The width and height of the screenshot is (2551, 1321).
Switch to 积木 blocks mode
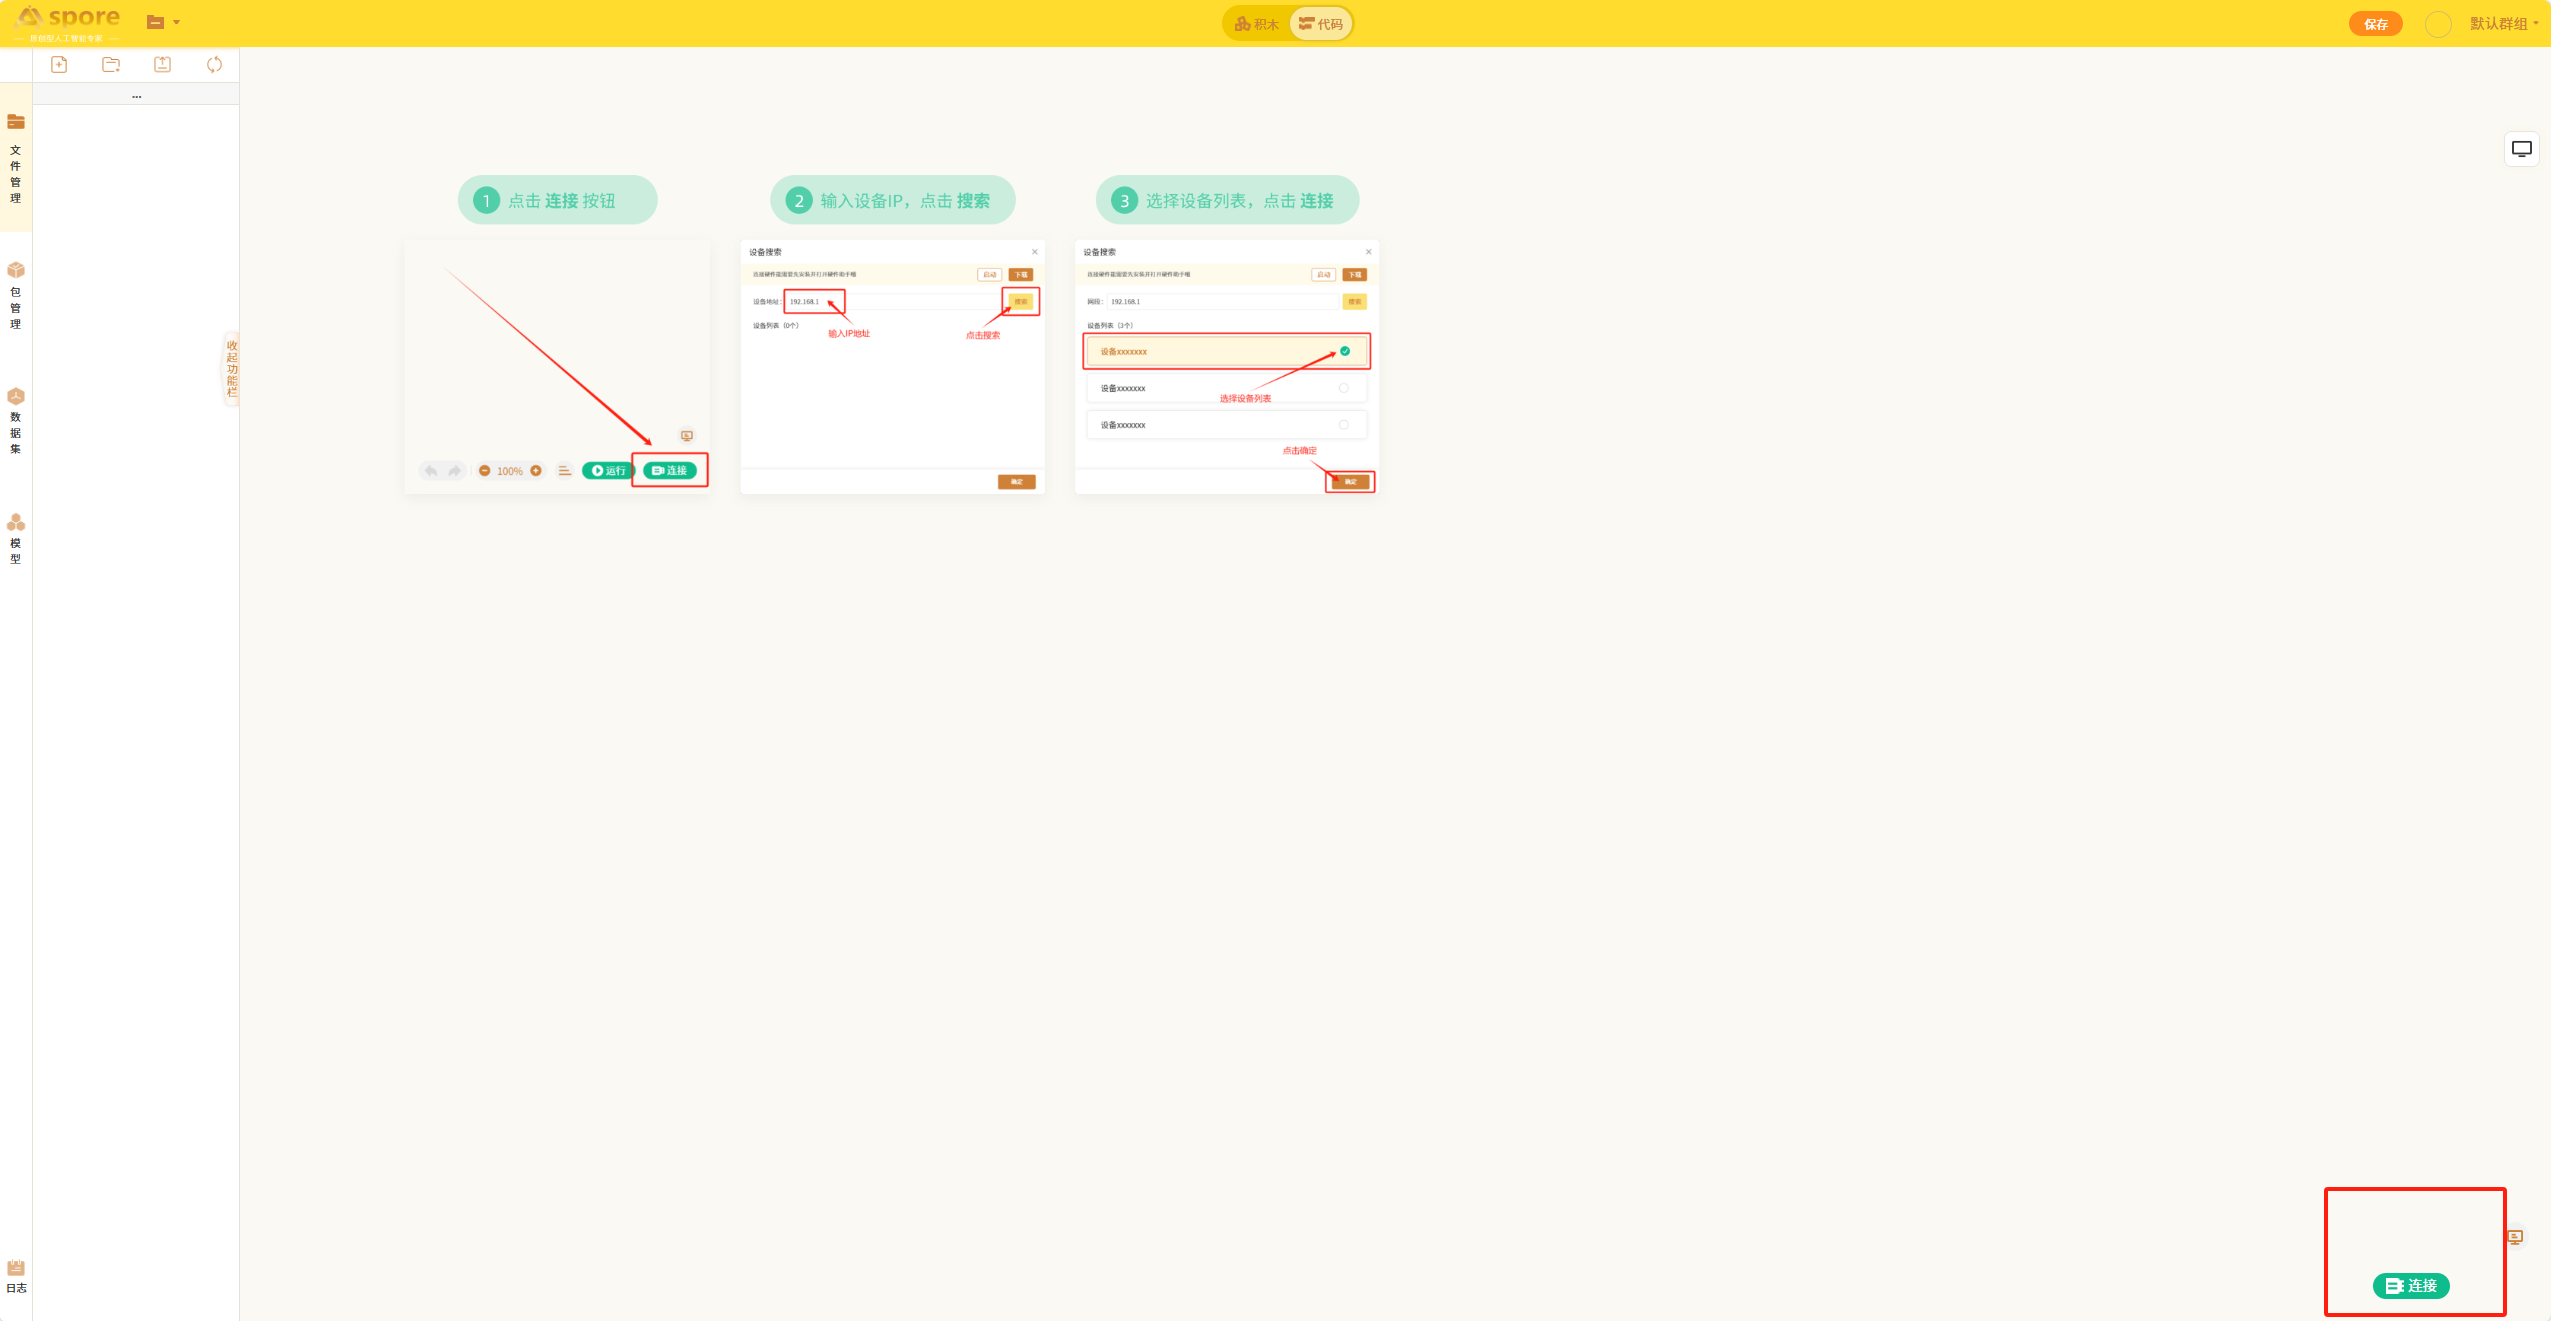point(1257,24)
